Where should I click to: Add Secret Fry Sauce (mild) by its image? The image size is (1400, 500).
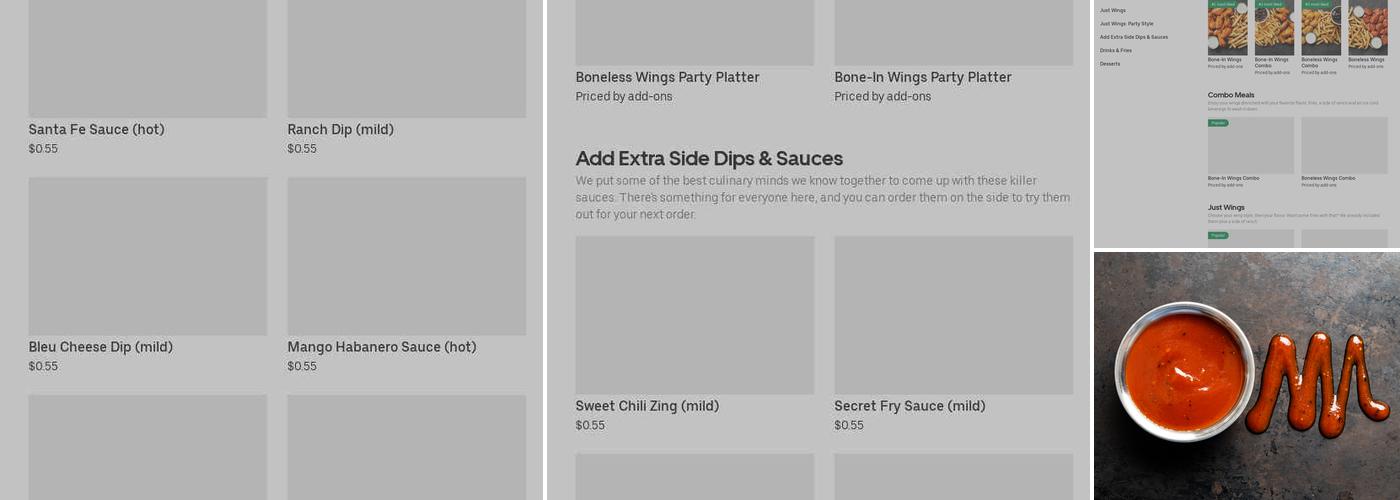pos(953,315)
